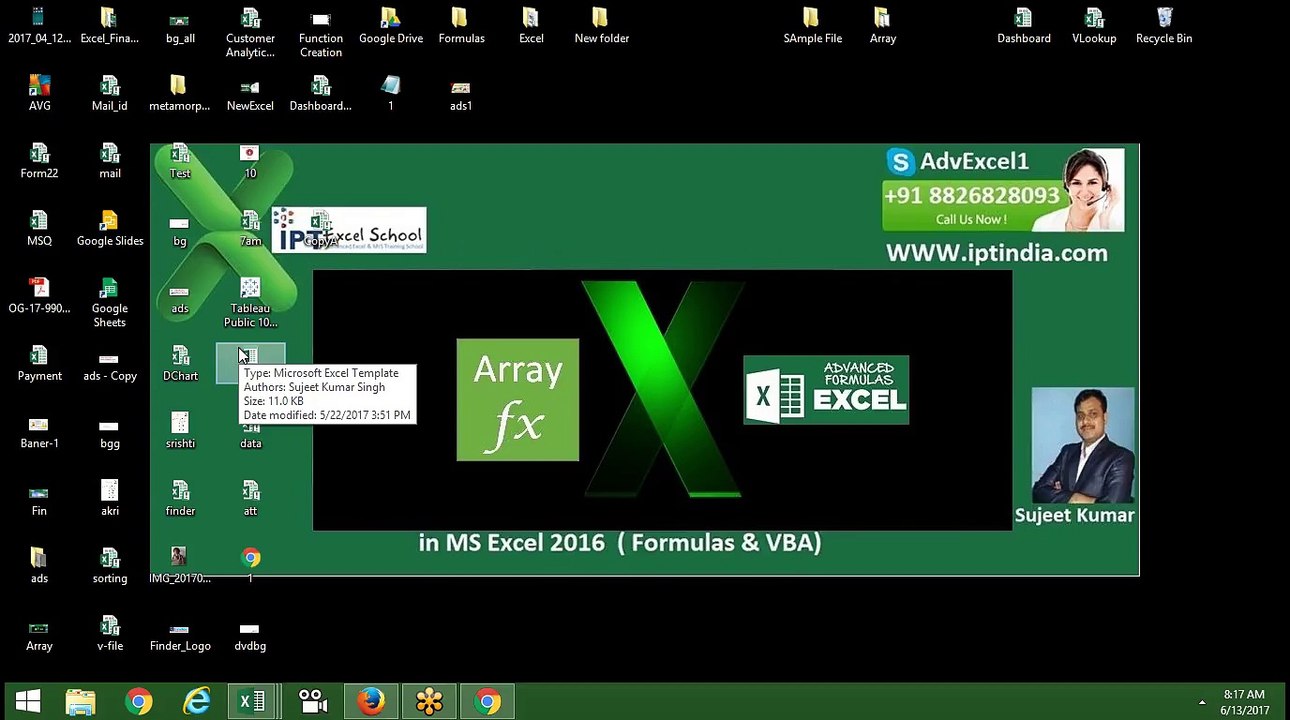This screenshot has height=720, width=1290.
Task: Open the data Excel file
Action: click(x=250, y=437)
